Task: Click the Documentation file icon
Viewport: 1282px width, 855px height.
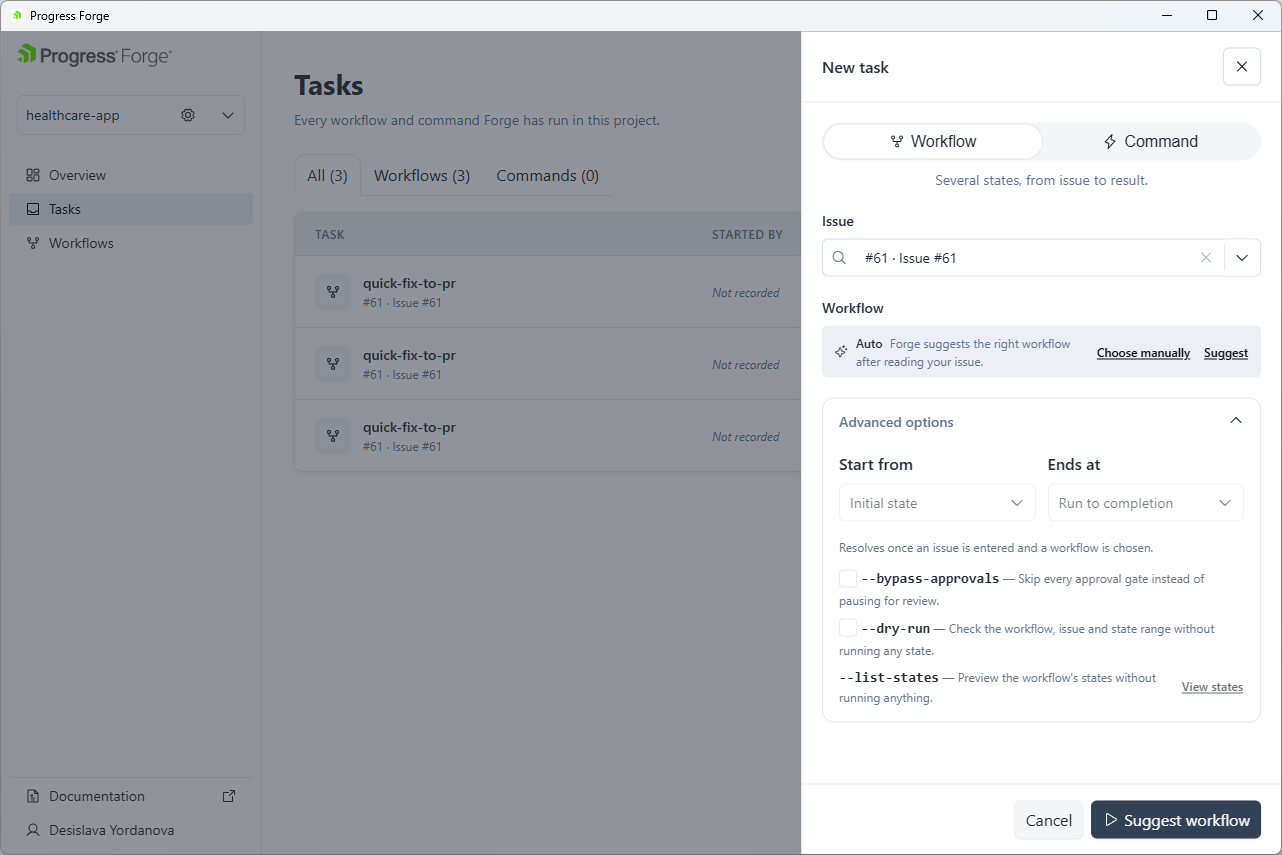Action: point(33,796)
